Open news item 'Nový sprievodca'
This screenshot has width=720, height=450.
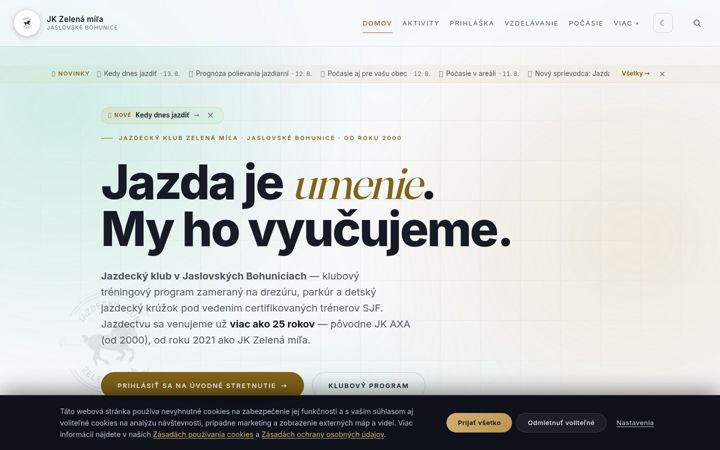pos(568,73)
